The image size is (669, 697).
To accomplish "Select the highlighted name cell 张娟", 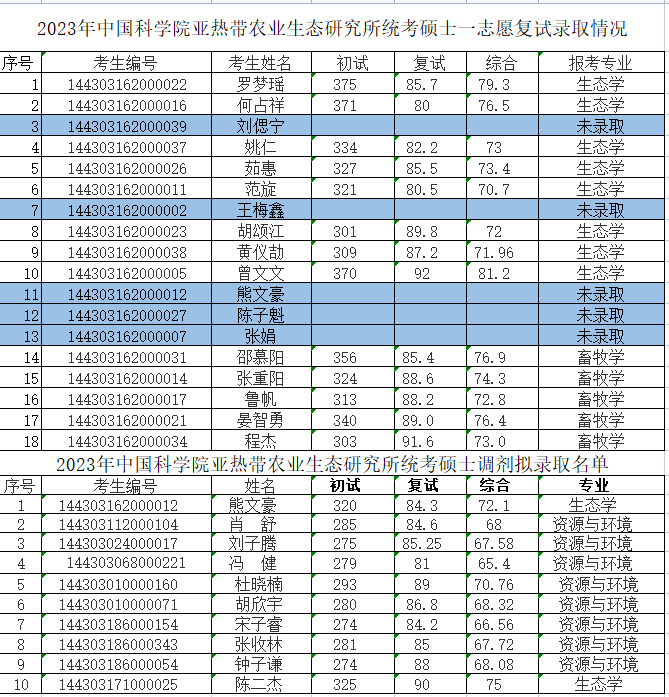I will [260, 336].
